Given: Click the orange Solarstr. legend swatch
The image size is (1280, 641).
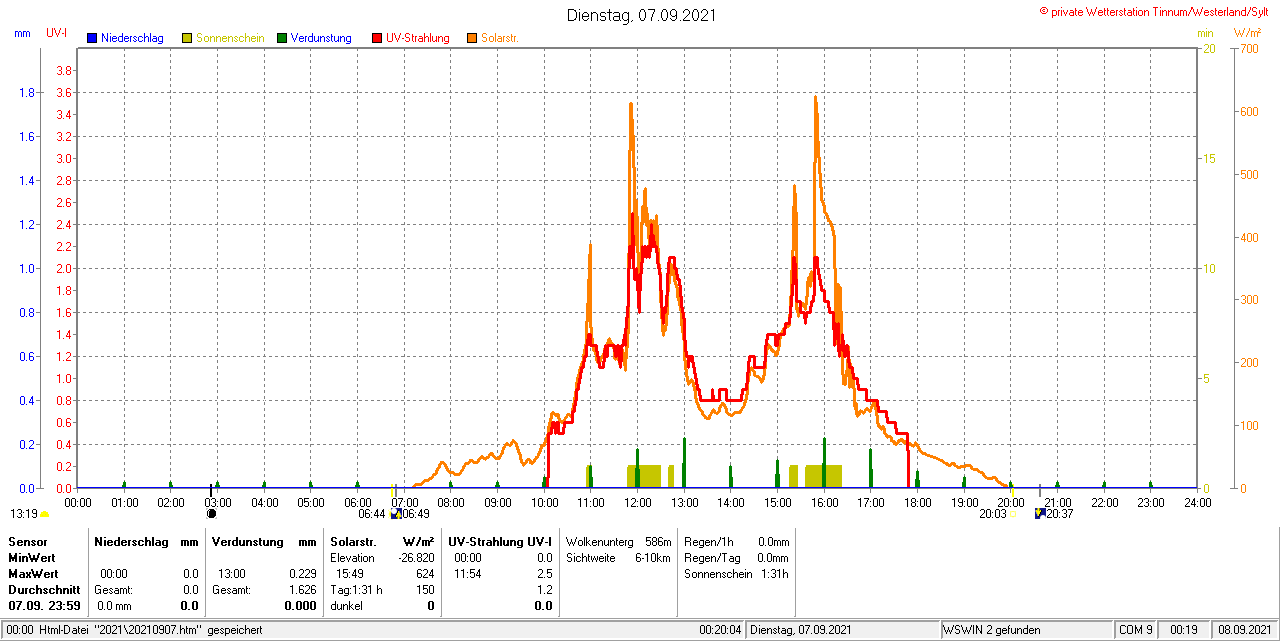Looking at the screenshot, I should tap(472, 38).
